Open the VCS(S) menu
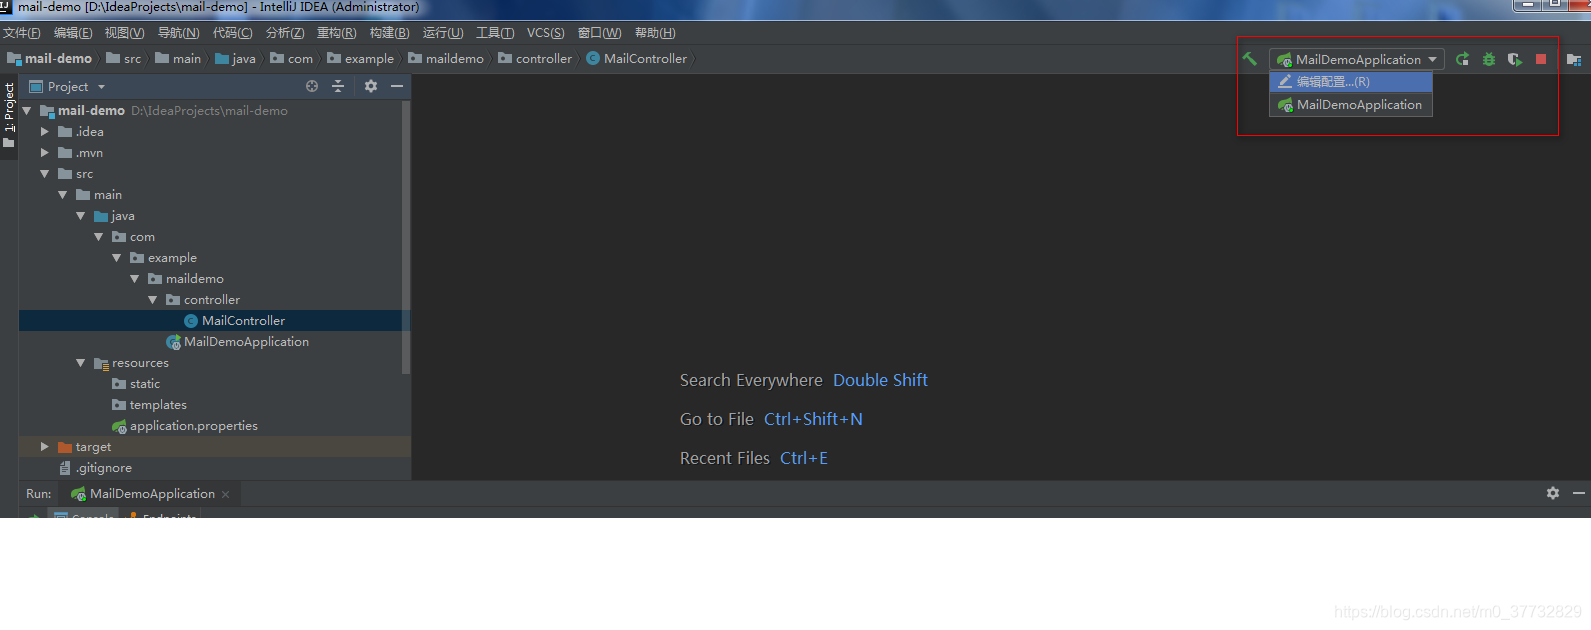The height and width of the screenshot is (630, 1591). pos(545,33)
